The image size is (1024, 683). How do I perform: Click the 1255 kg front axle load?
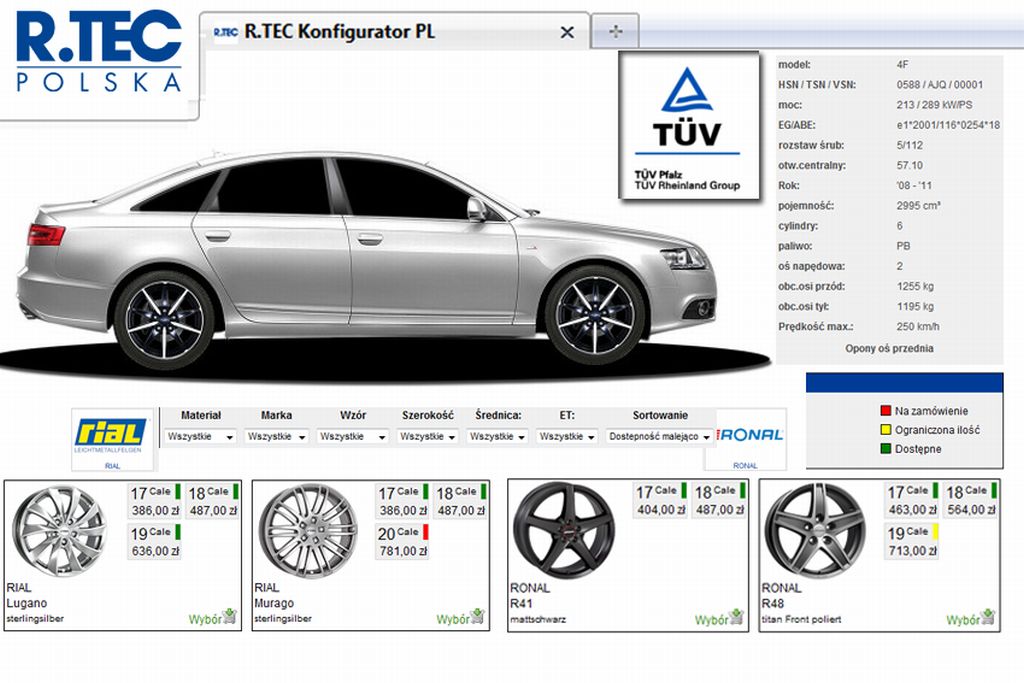point(915,286)
